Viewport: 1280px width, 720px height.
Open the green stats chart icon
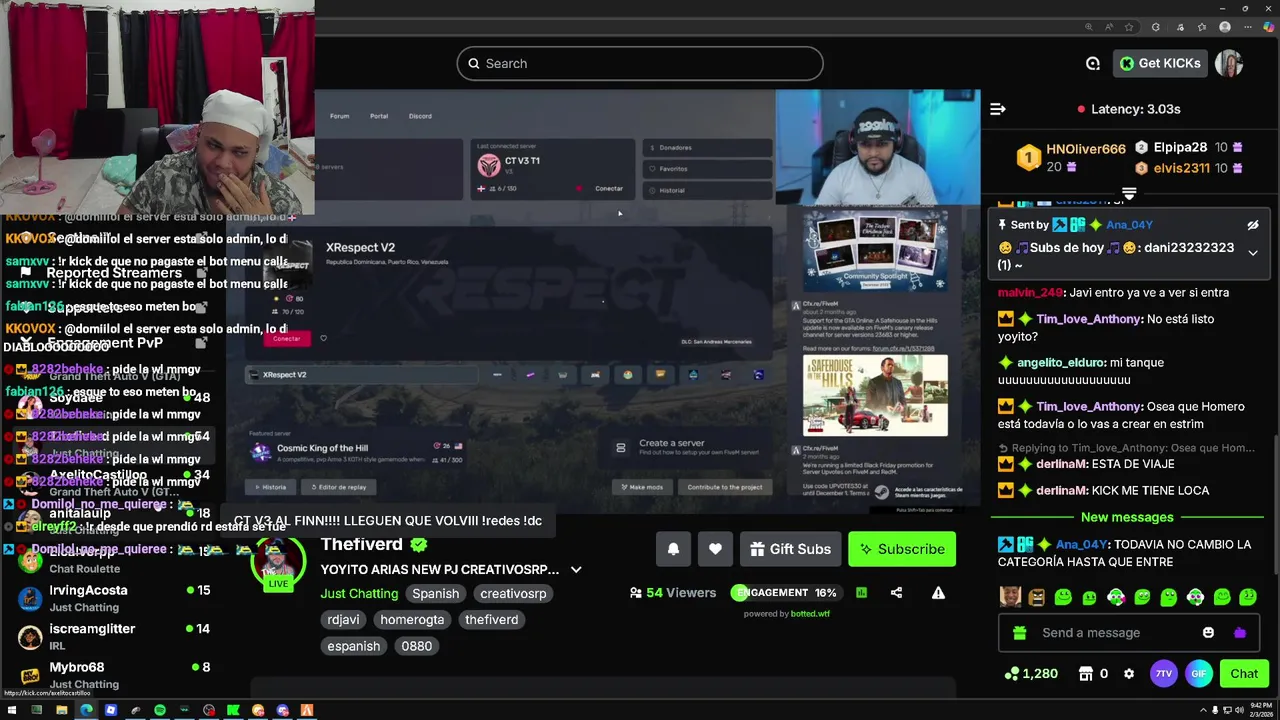pyautogui.click(x=861, y=593)
